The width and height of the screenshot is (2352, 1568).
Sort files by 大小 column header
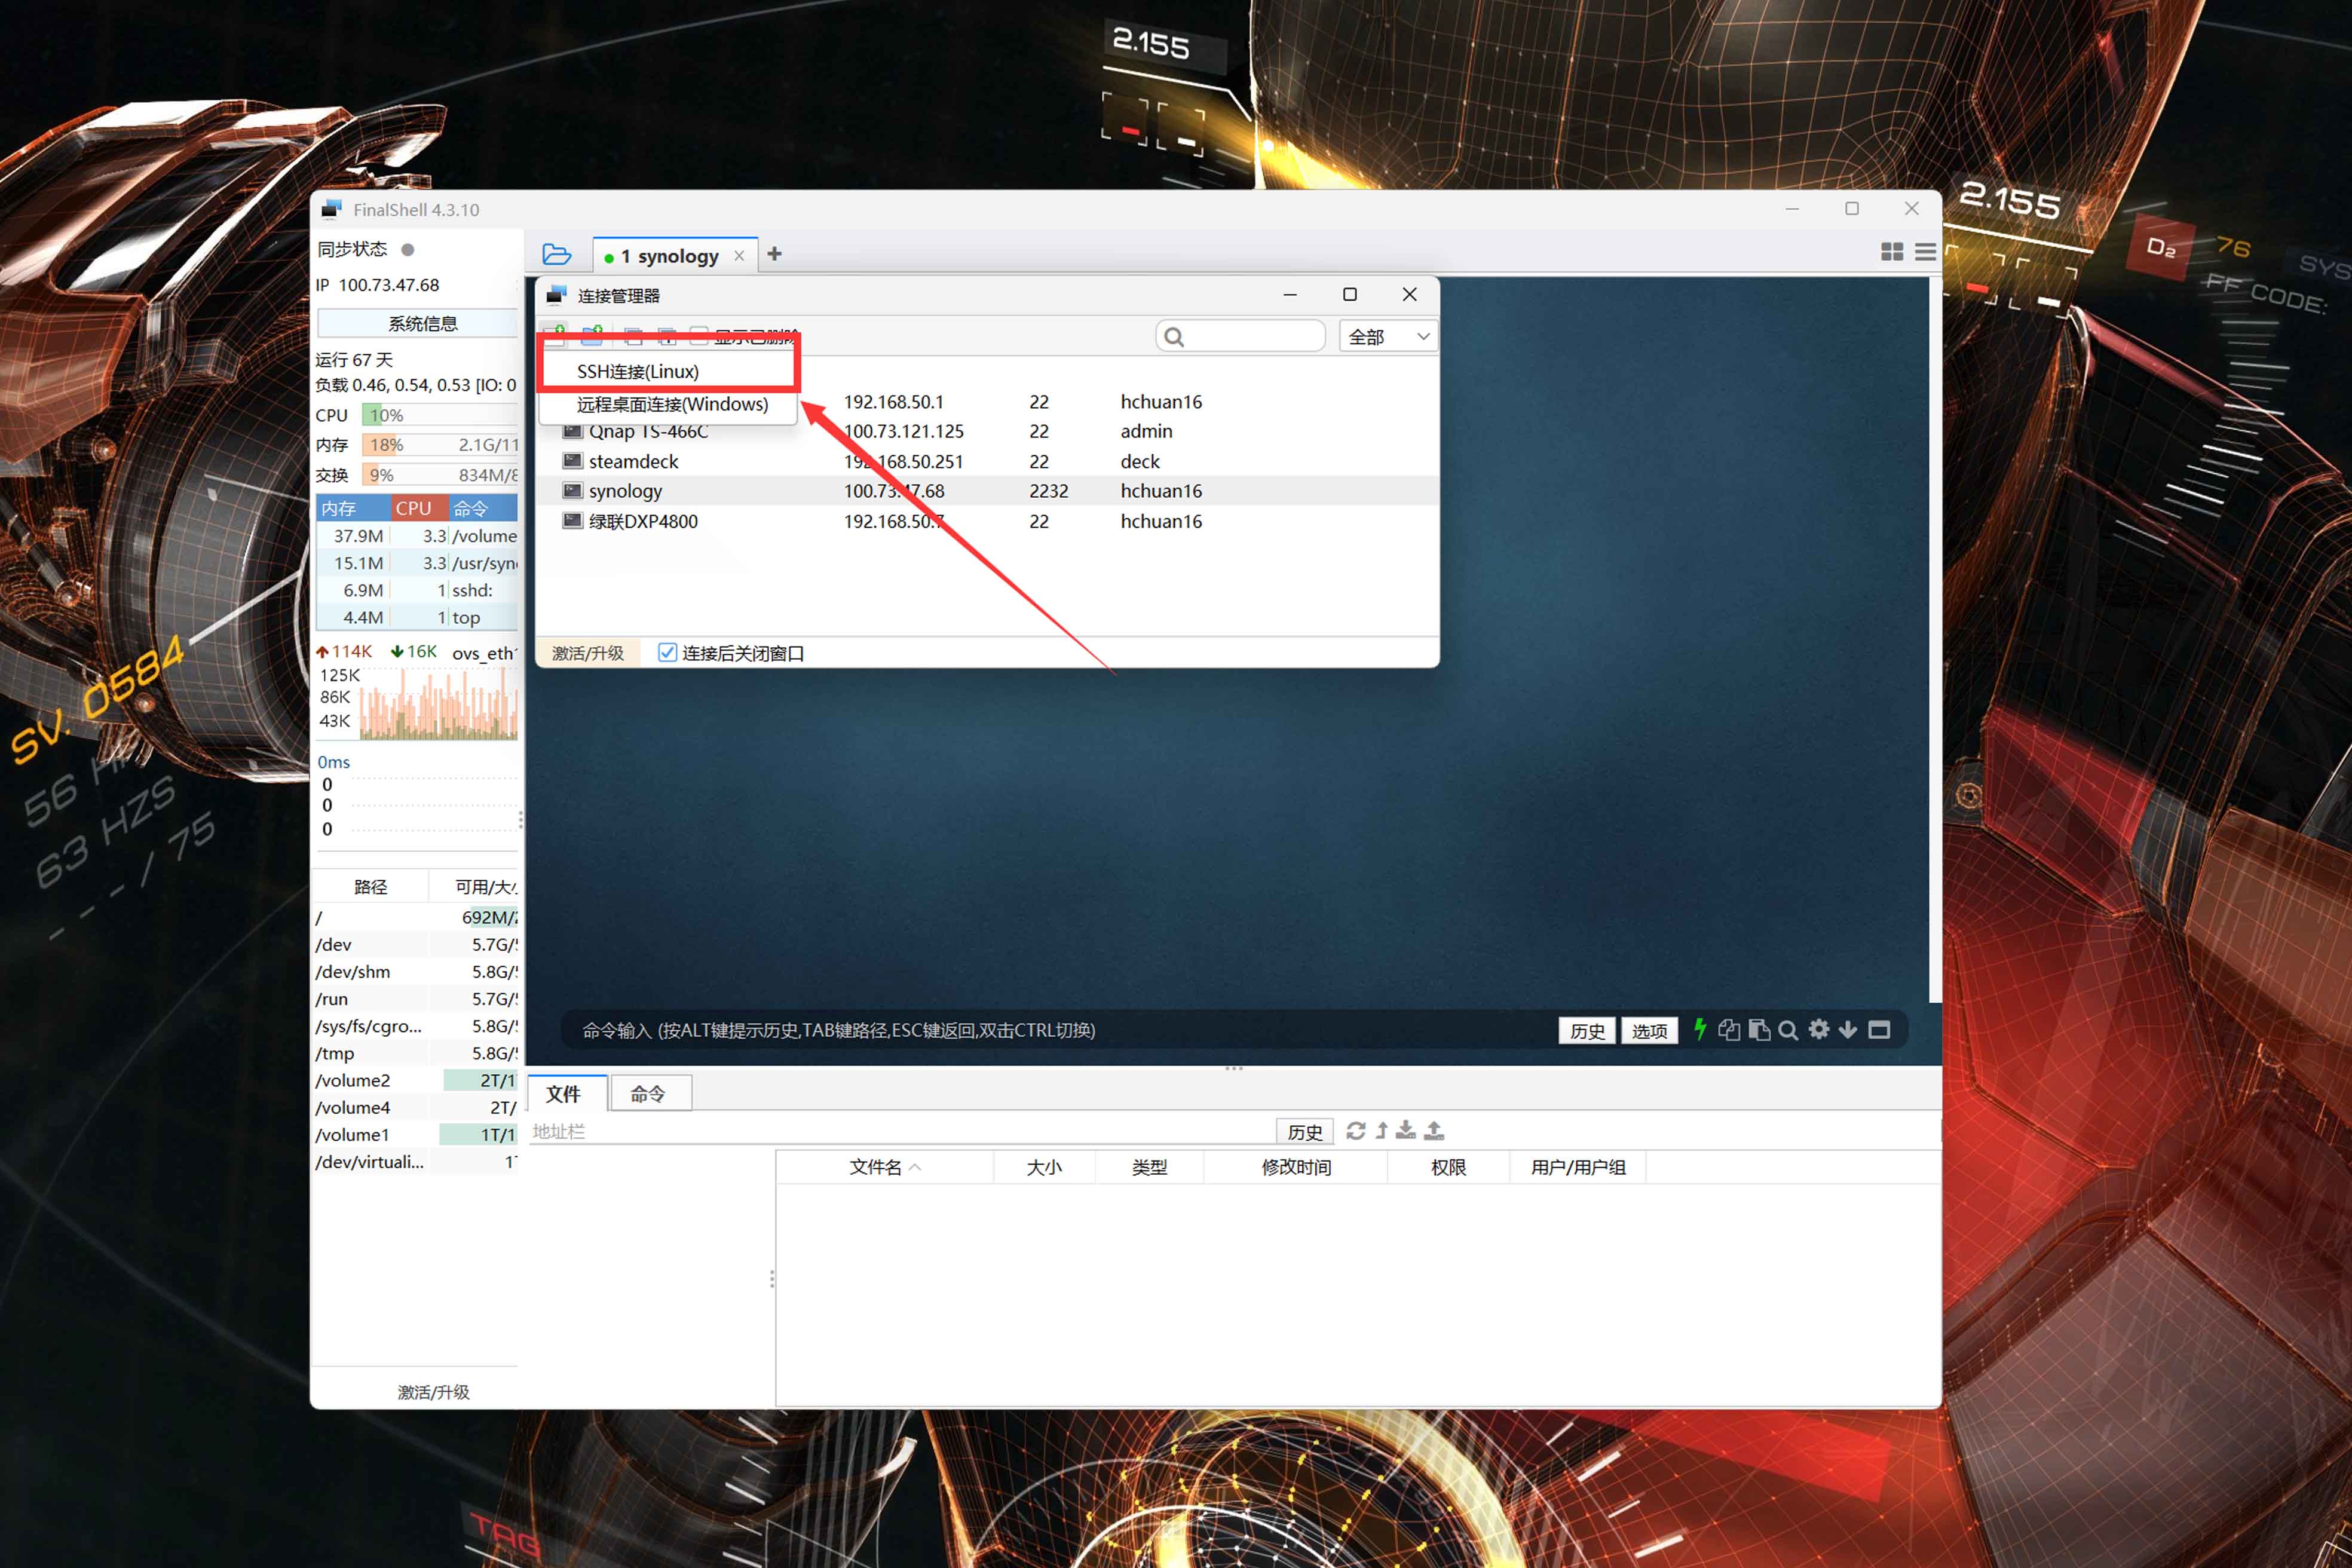(1044, 1167)
